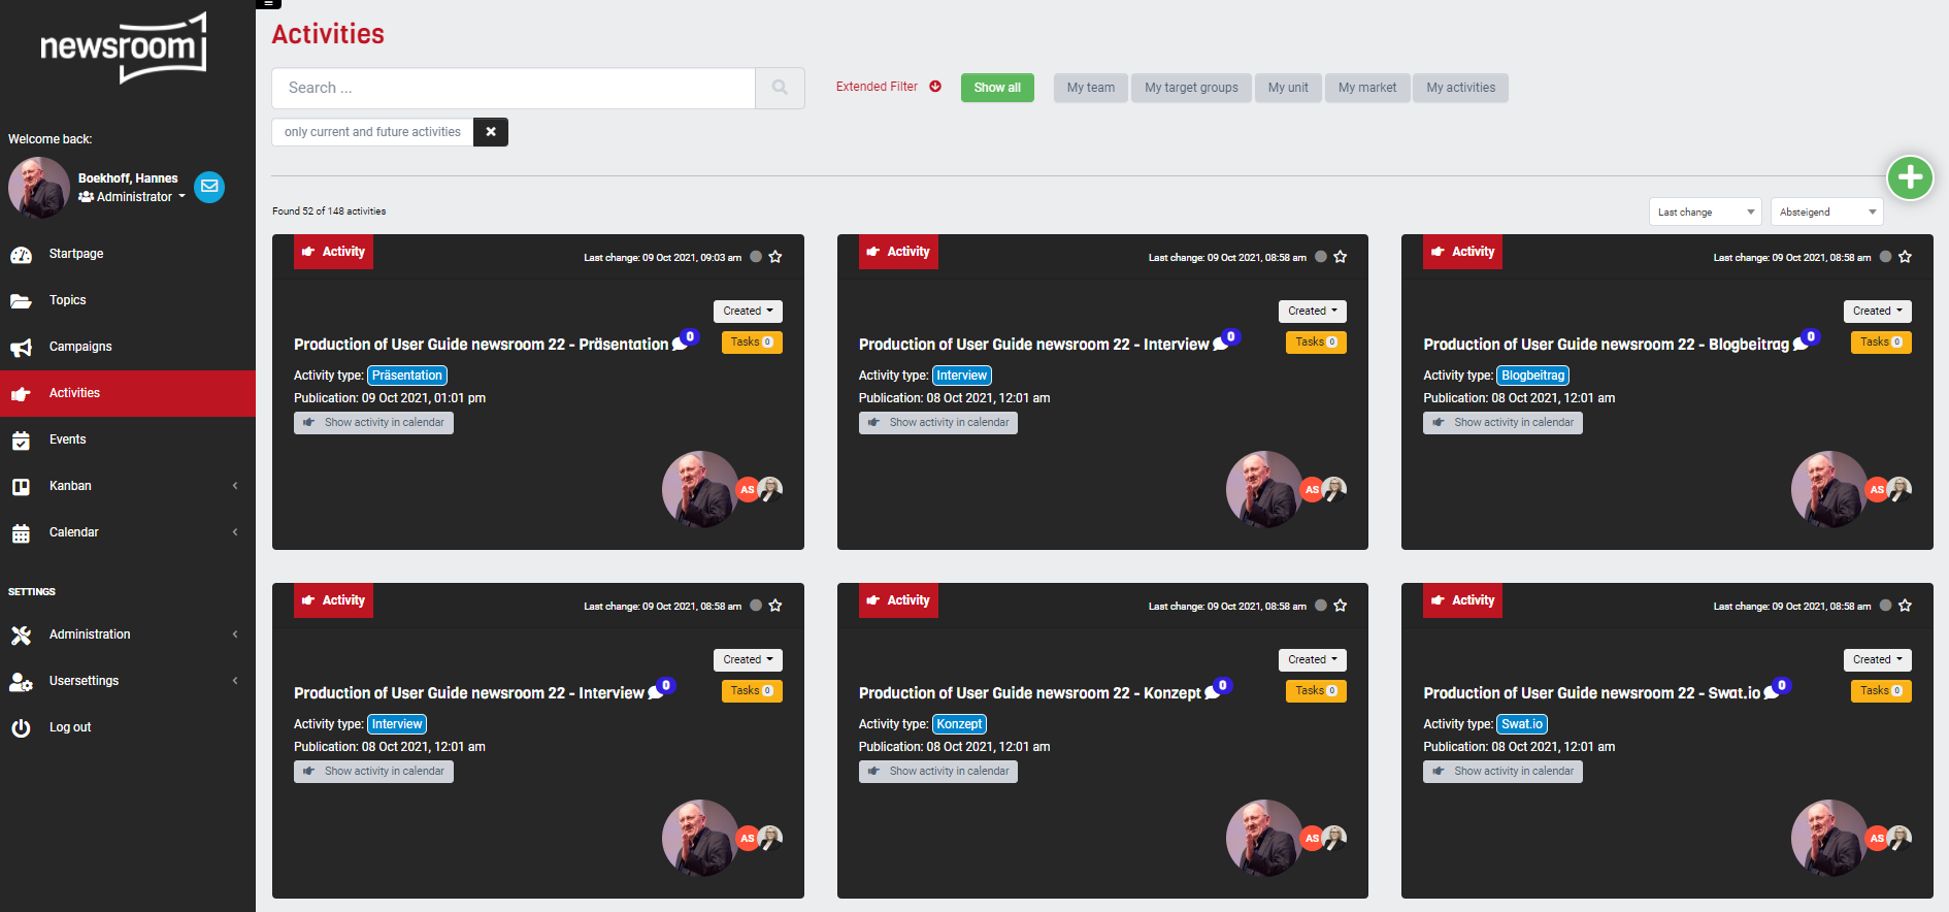Image resolution: width=1949 pixels, height=912 pixels.
Task: Open the Extended Filter link
Action: pos(888,87)
